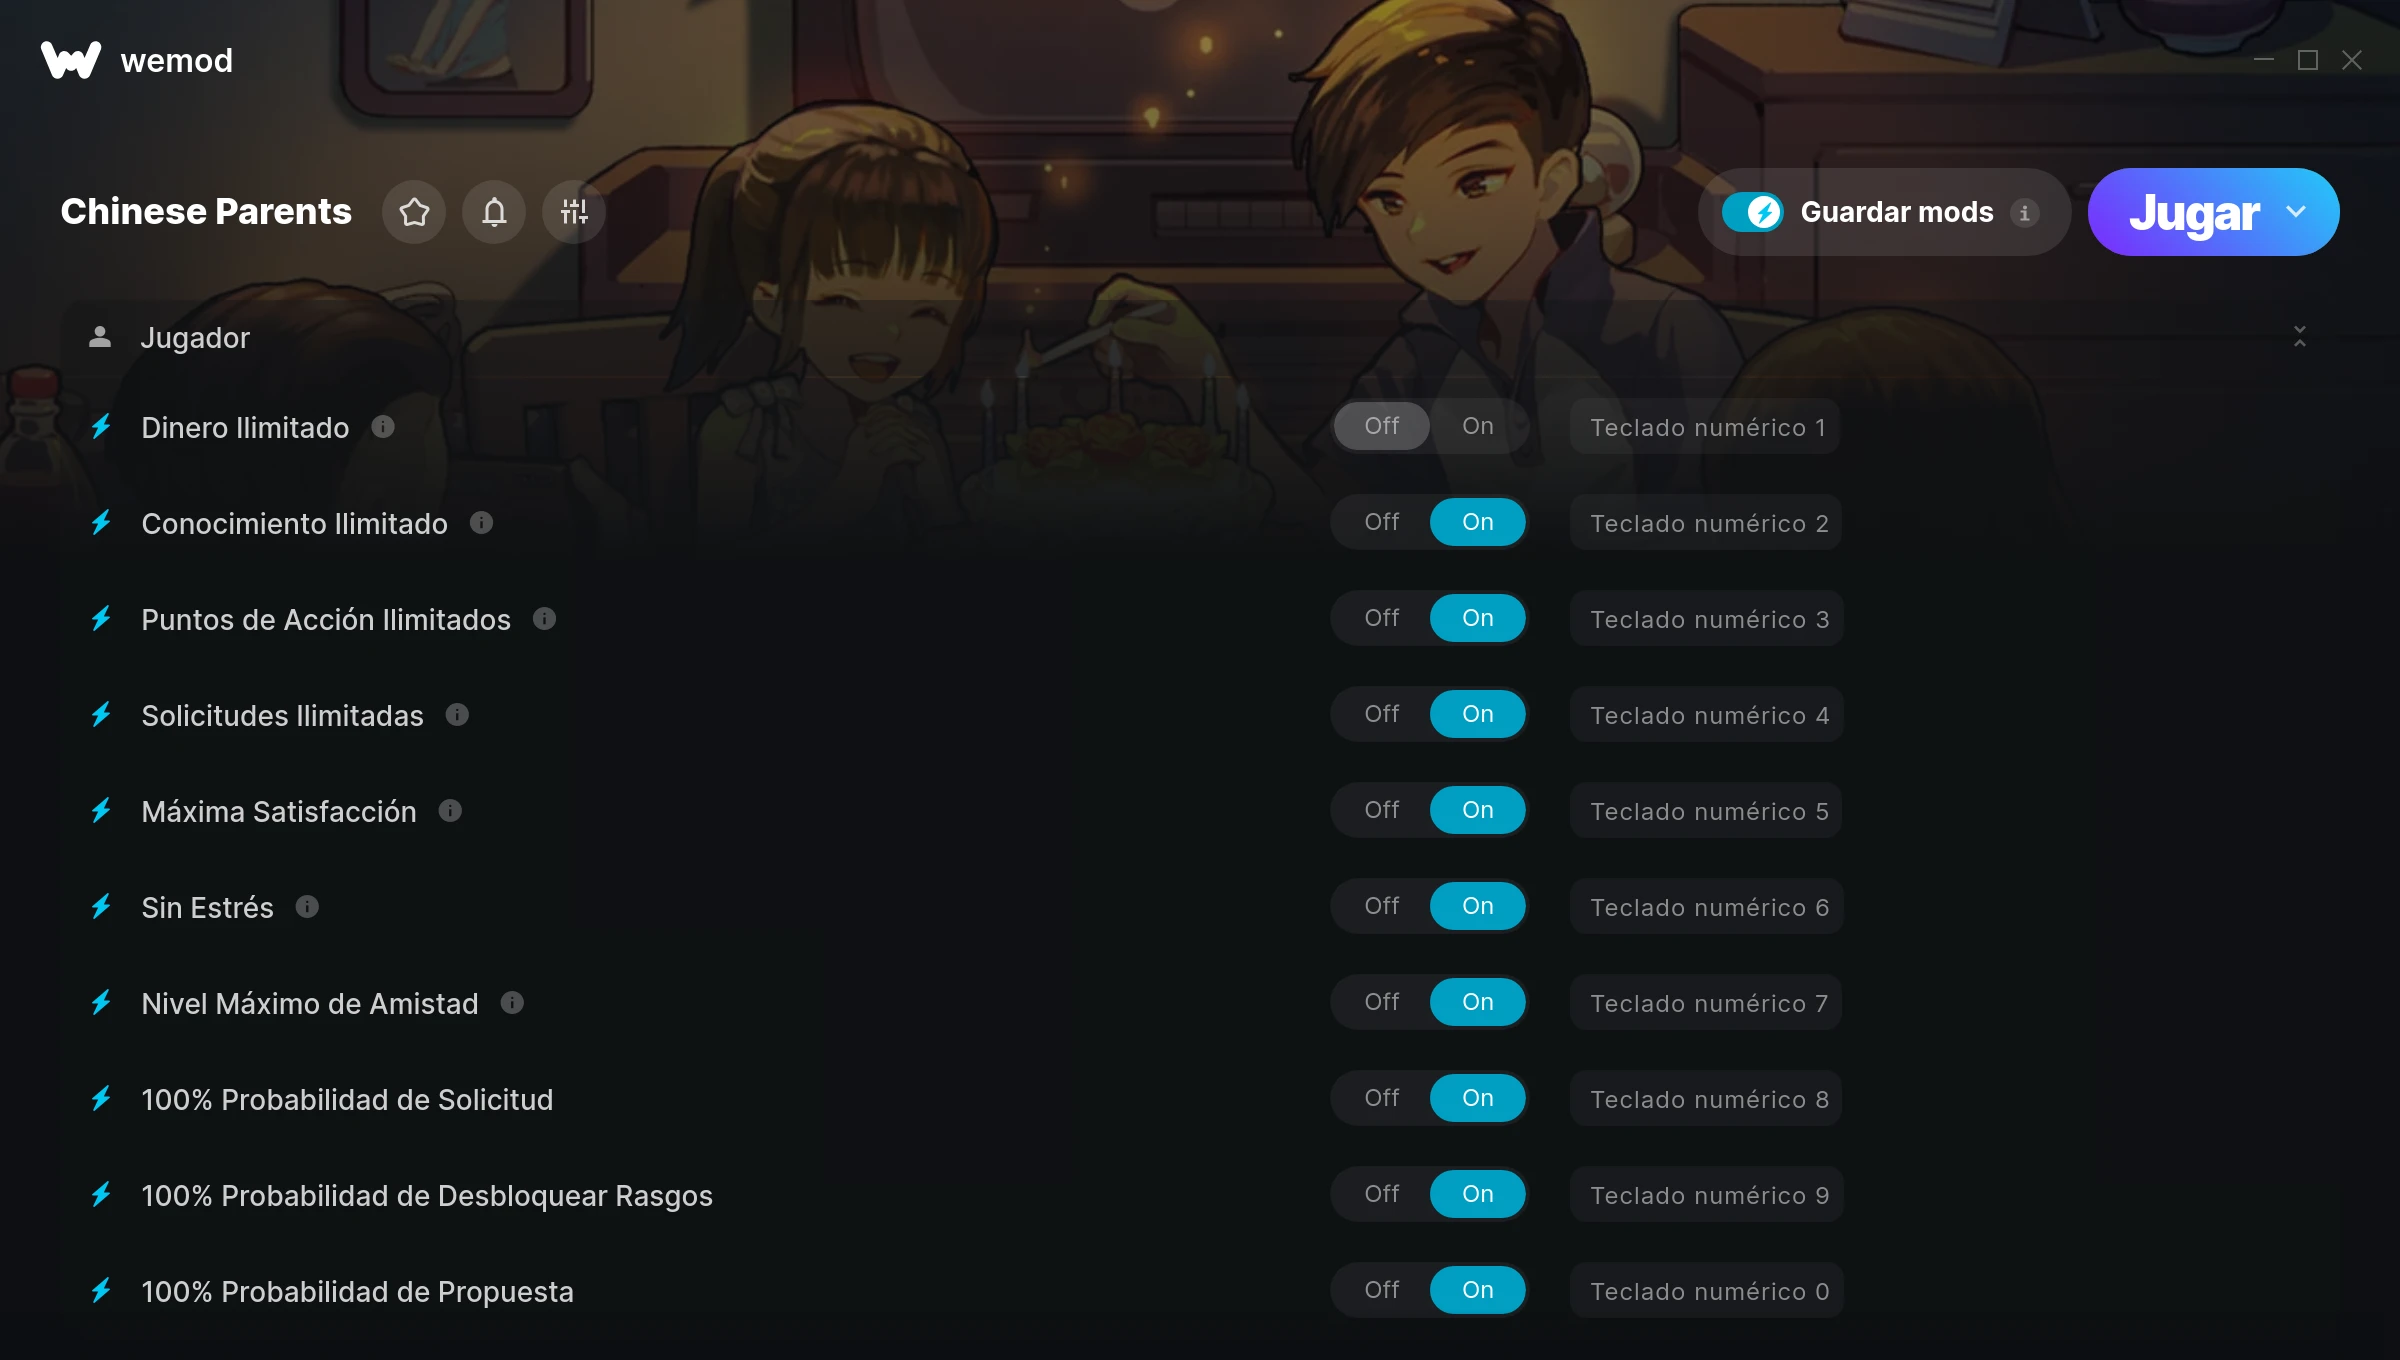
Task: Disable Nivel Máximo de Amistad
Action: (x=1382, y=1002)
